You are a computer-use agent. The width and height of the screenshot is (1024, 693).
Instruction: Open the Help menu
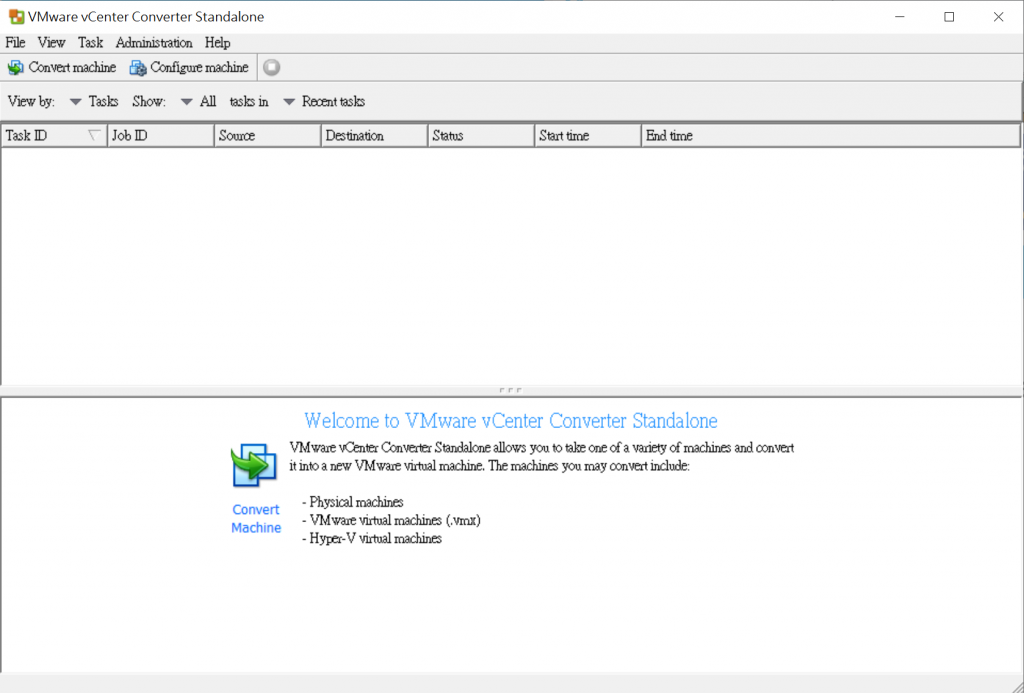click(217, 42)
